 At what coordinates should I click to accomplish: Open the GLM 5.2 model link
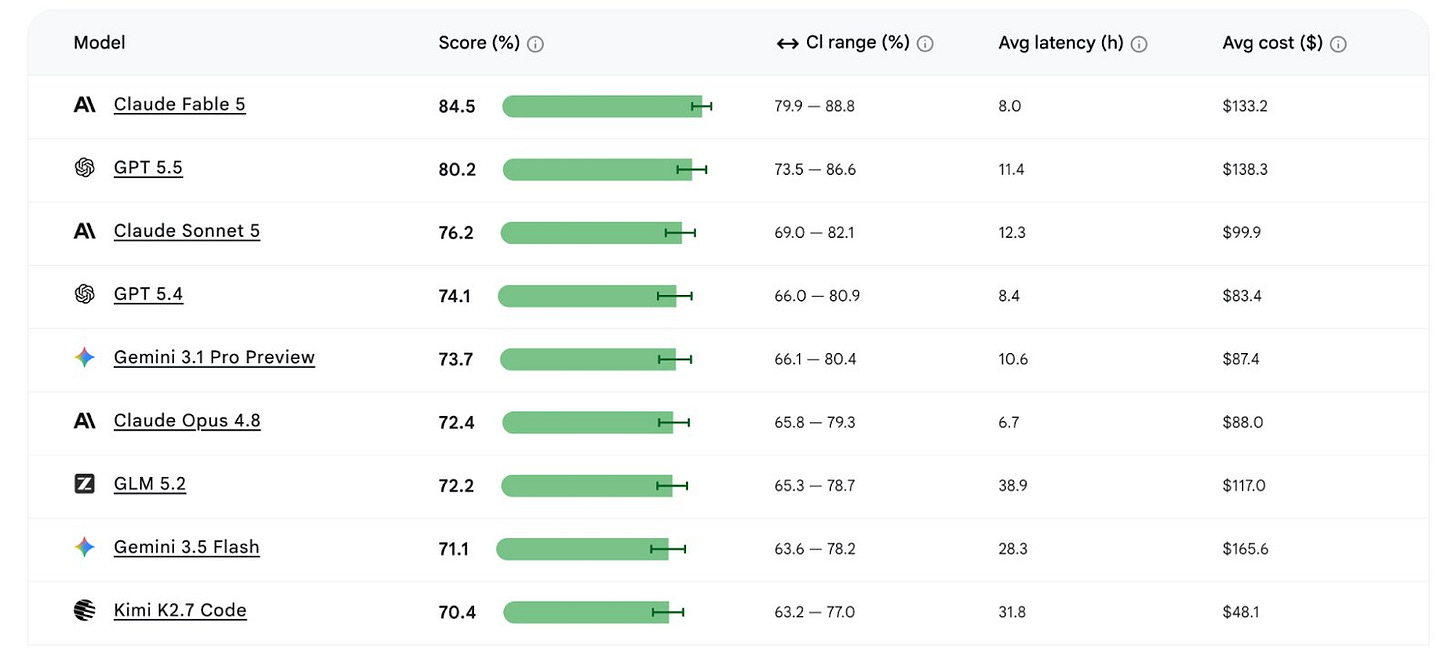pyautogui.click(x=150, y=484)
